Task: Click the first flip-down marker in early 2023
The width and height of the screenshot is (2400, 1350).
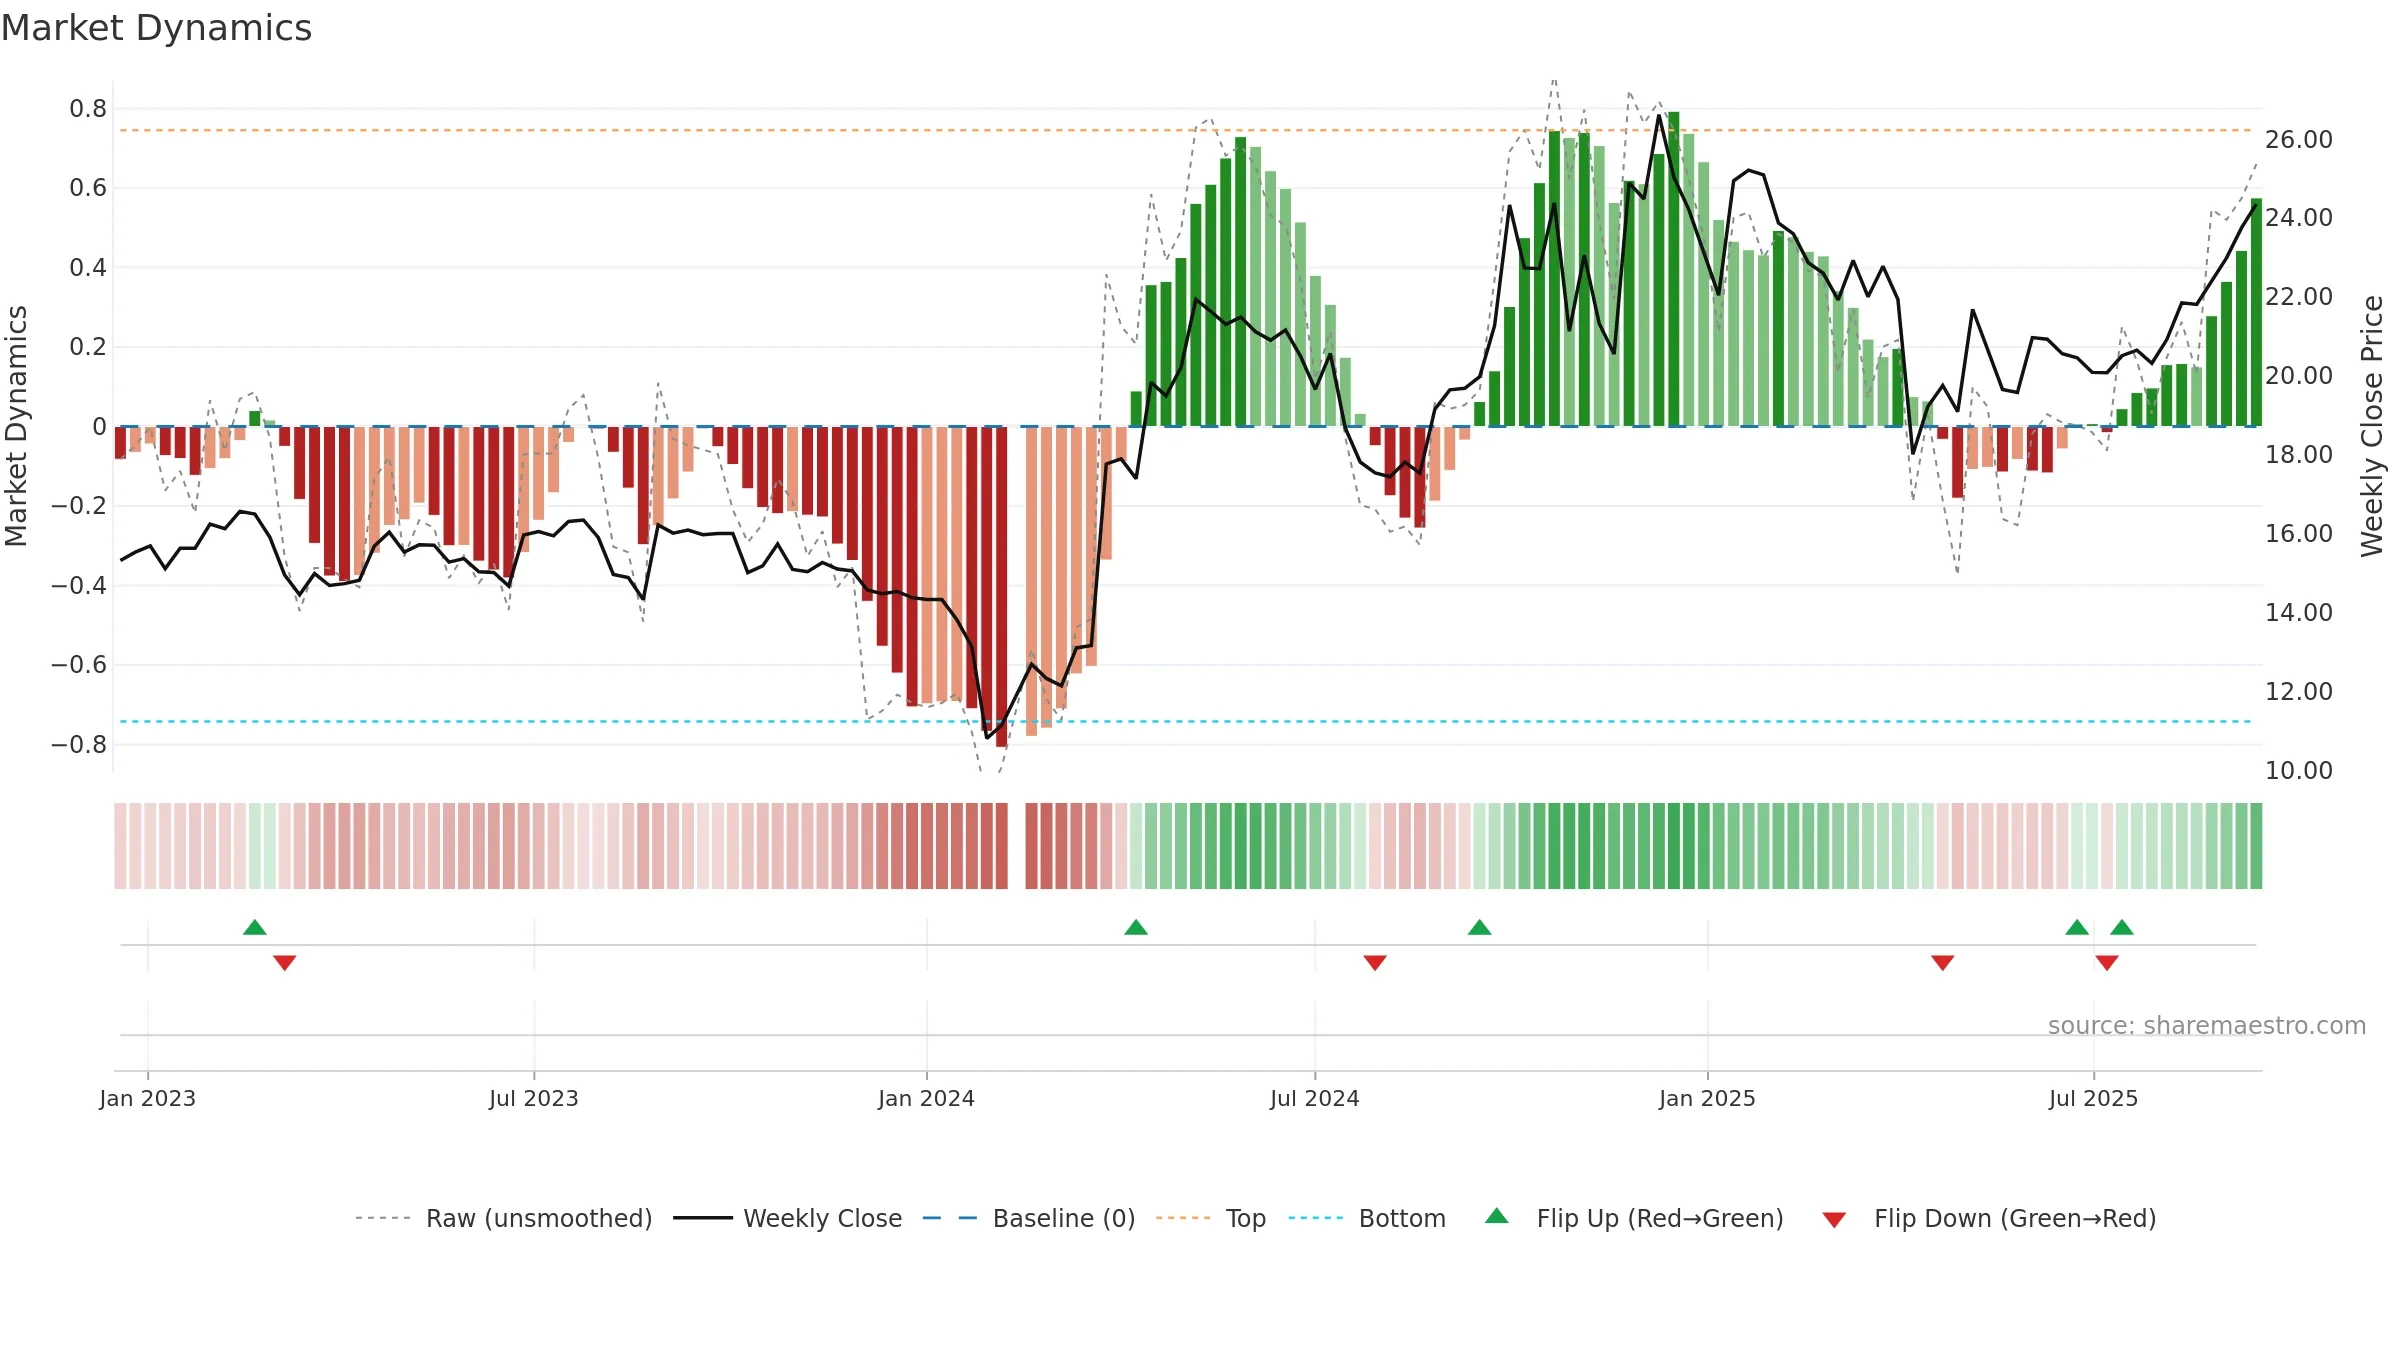Action: [x=285, y=962]
